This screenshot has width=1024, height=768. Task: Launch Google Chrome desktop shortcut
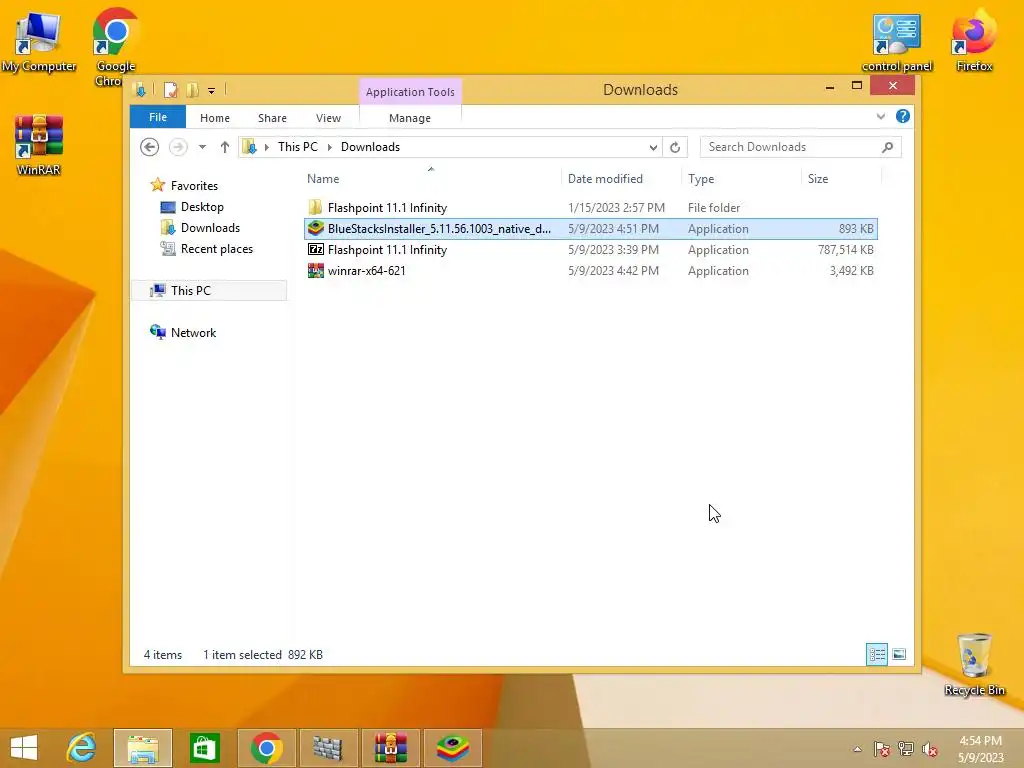tap(115, 47)
